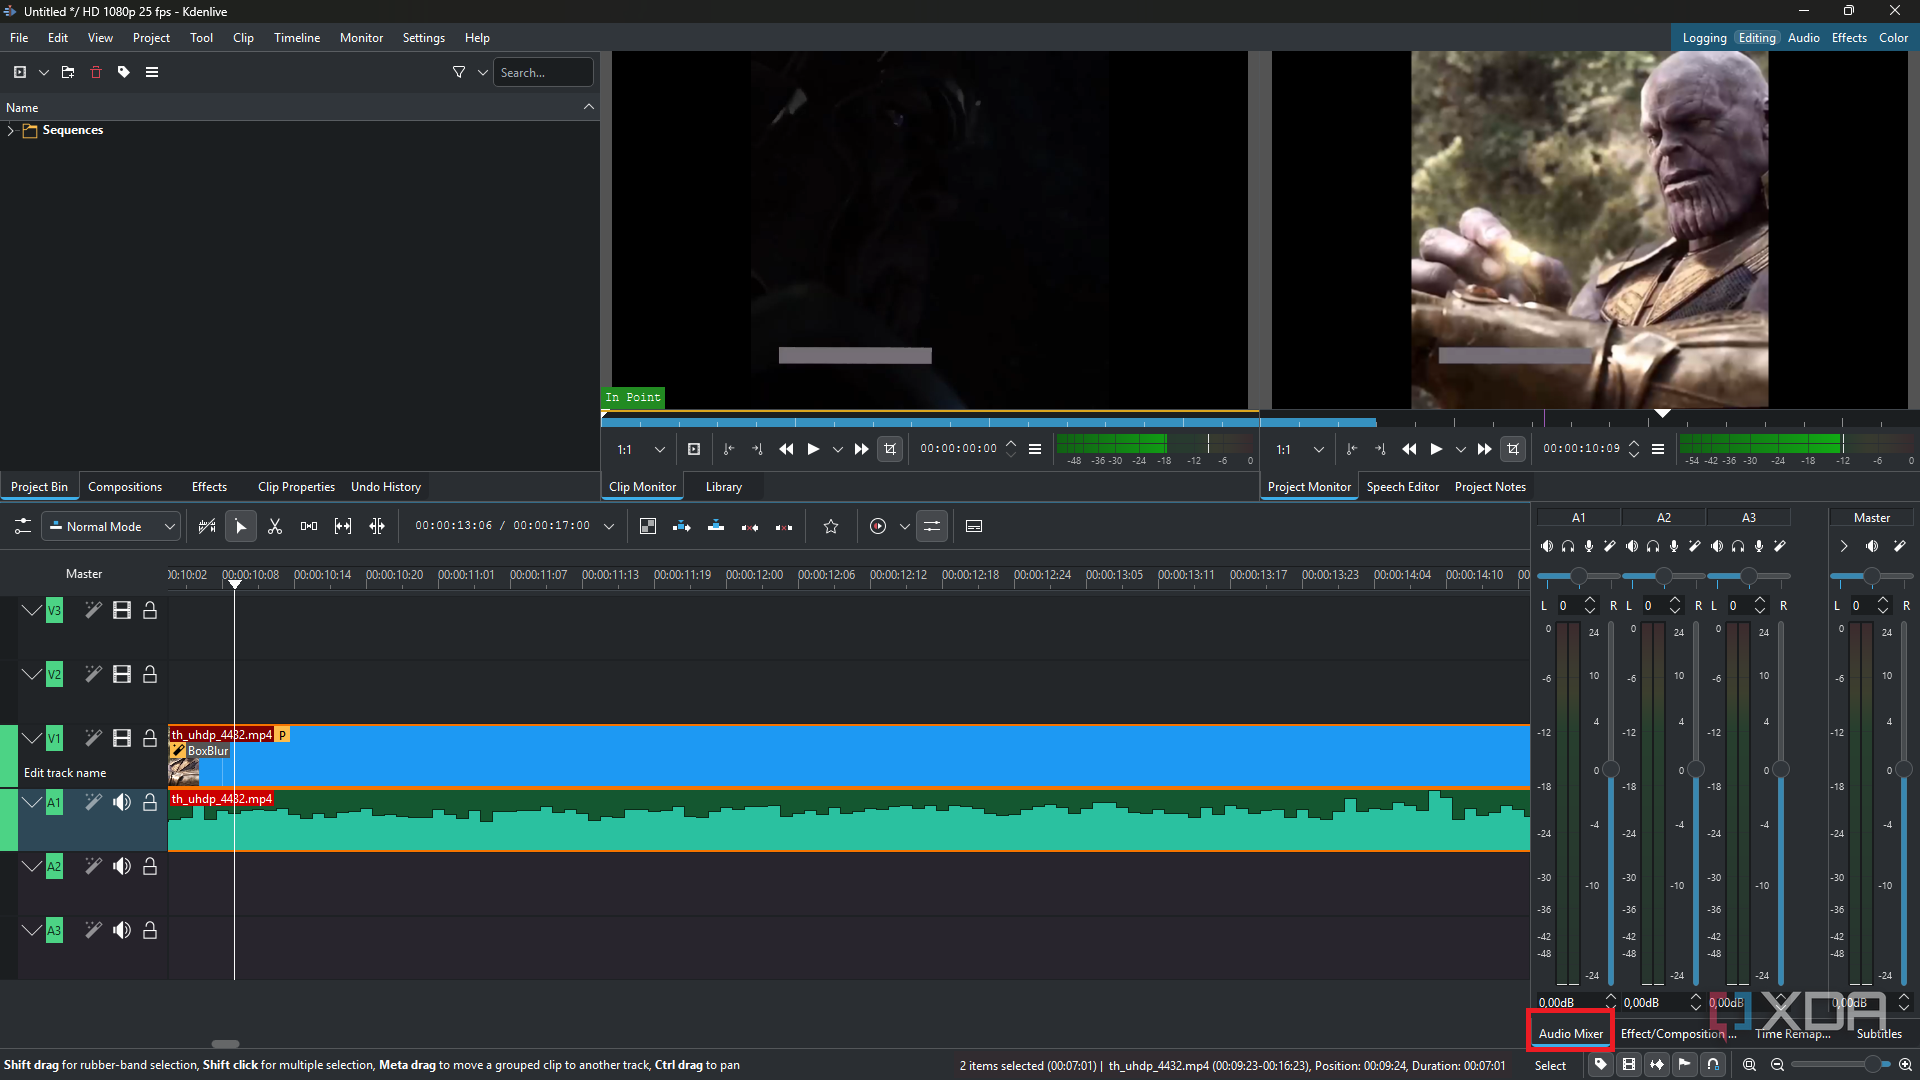Image resolution: width=1920 pixels, height=1080 pixels.
Task: Switch to the Speech Editor tab
Action: tap(1403, 487)
